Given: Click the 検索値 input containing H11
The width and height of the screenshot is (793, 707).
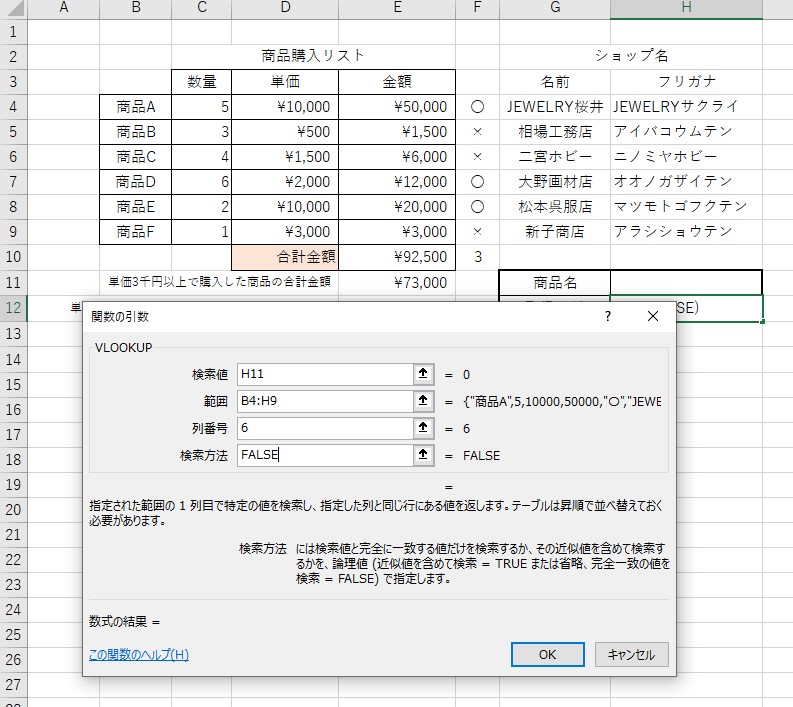Looking at the screenshot, I should (x=324, y=374).
